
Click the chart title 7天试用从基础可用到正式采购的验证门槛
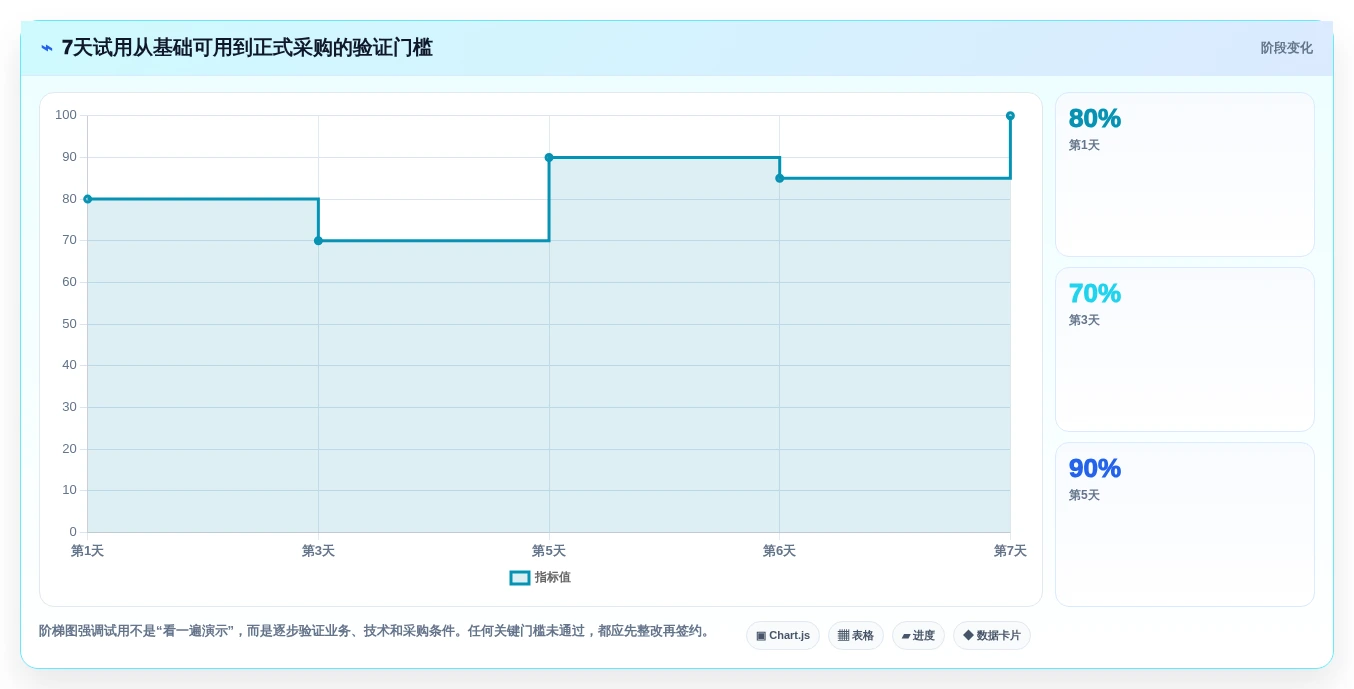pos(247,48)
